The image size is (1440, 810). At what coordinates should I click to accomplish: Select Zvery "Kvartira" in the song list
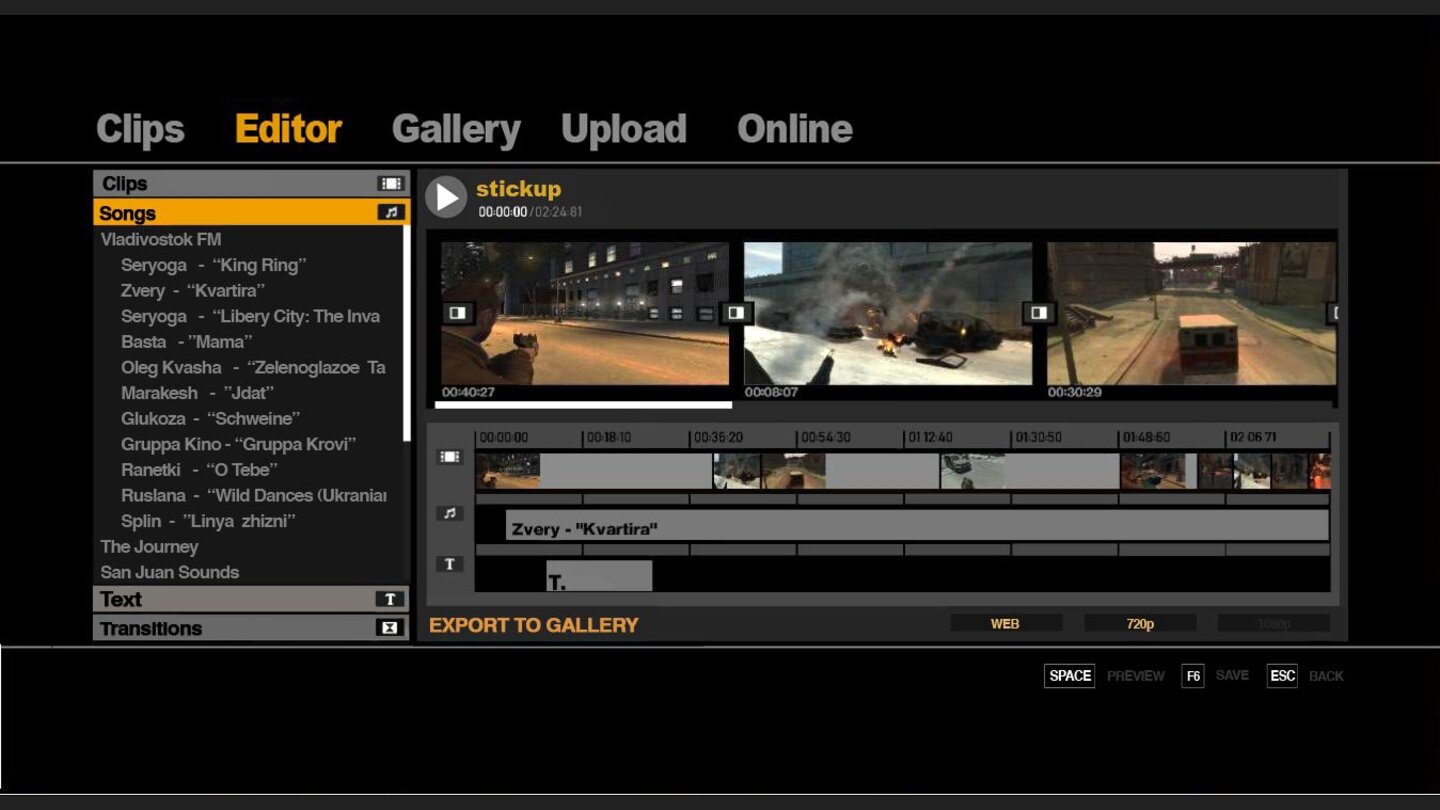(x=193, y=290)
